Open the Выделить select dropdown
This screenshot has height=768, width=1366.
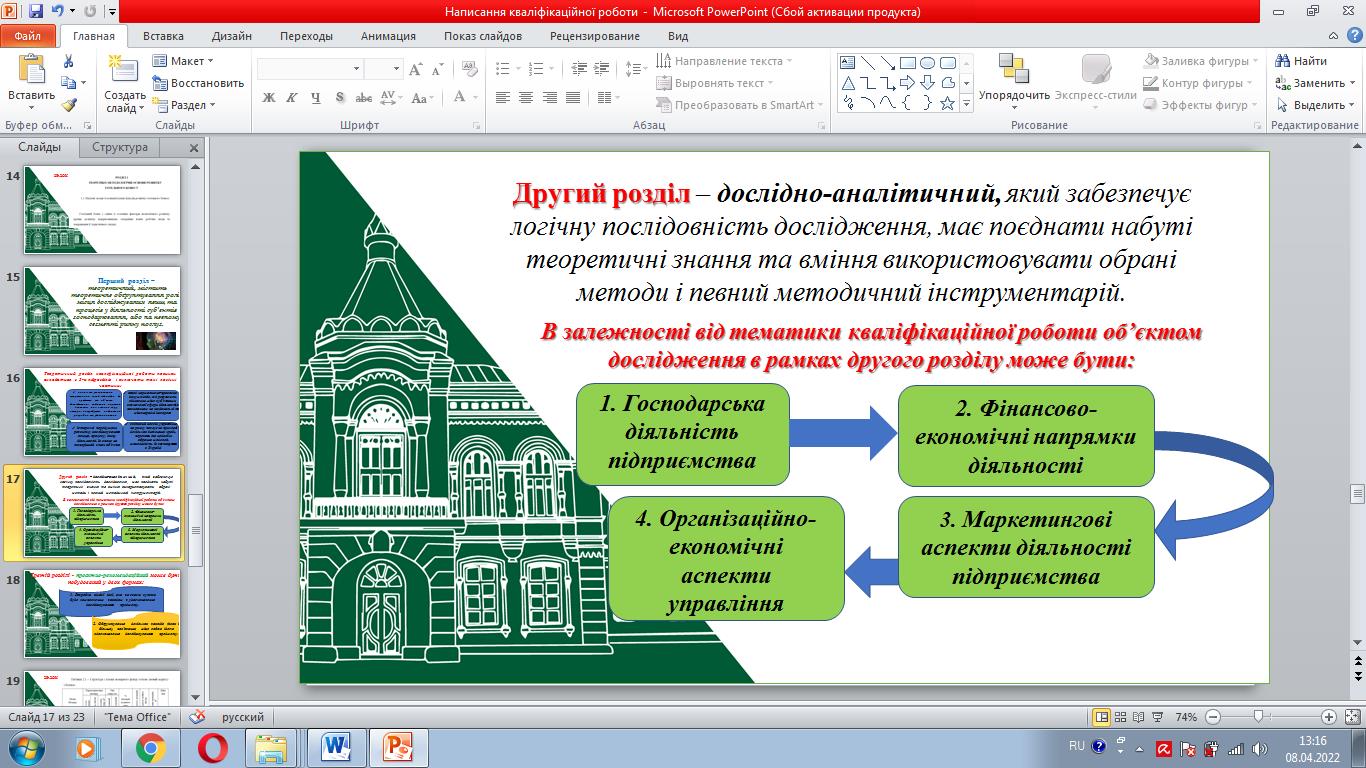tap(1318, 105)
